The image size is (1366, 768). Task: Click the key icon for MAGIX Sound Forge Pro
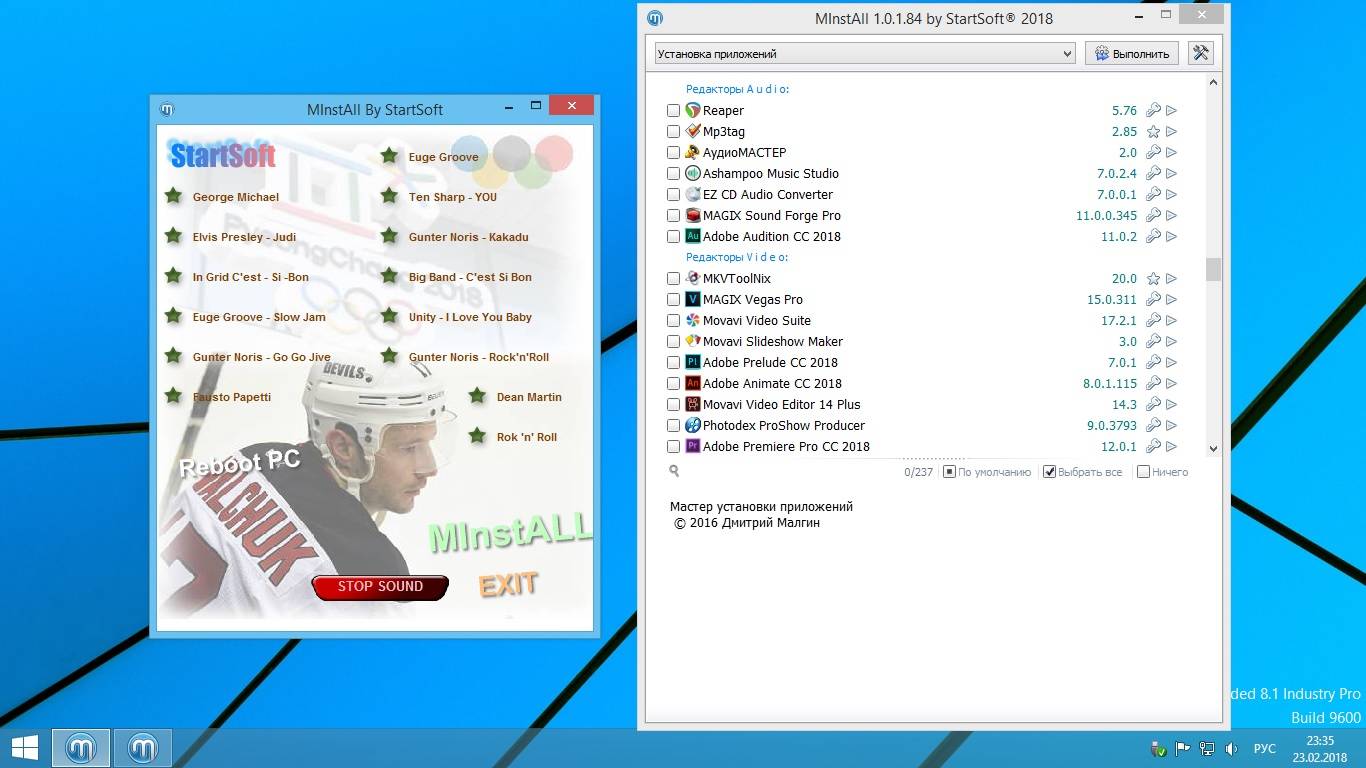point(1153,216)
